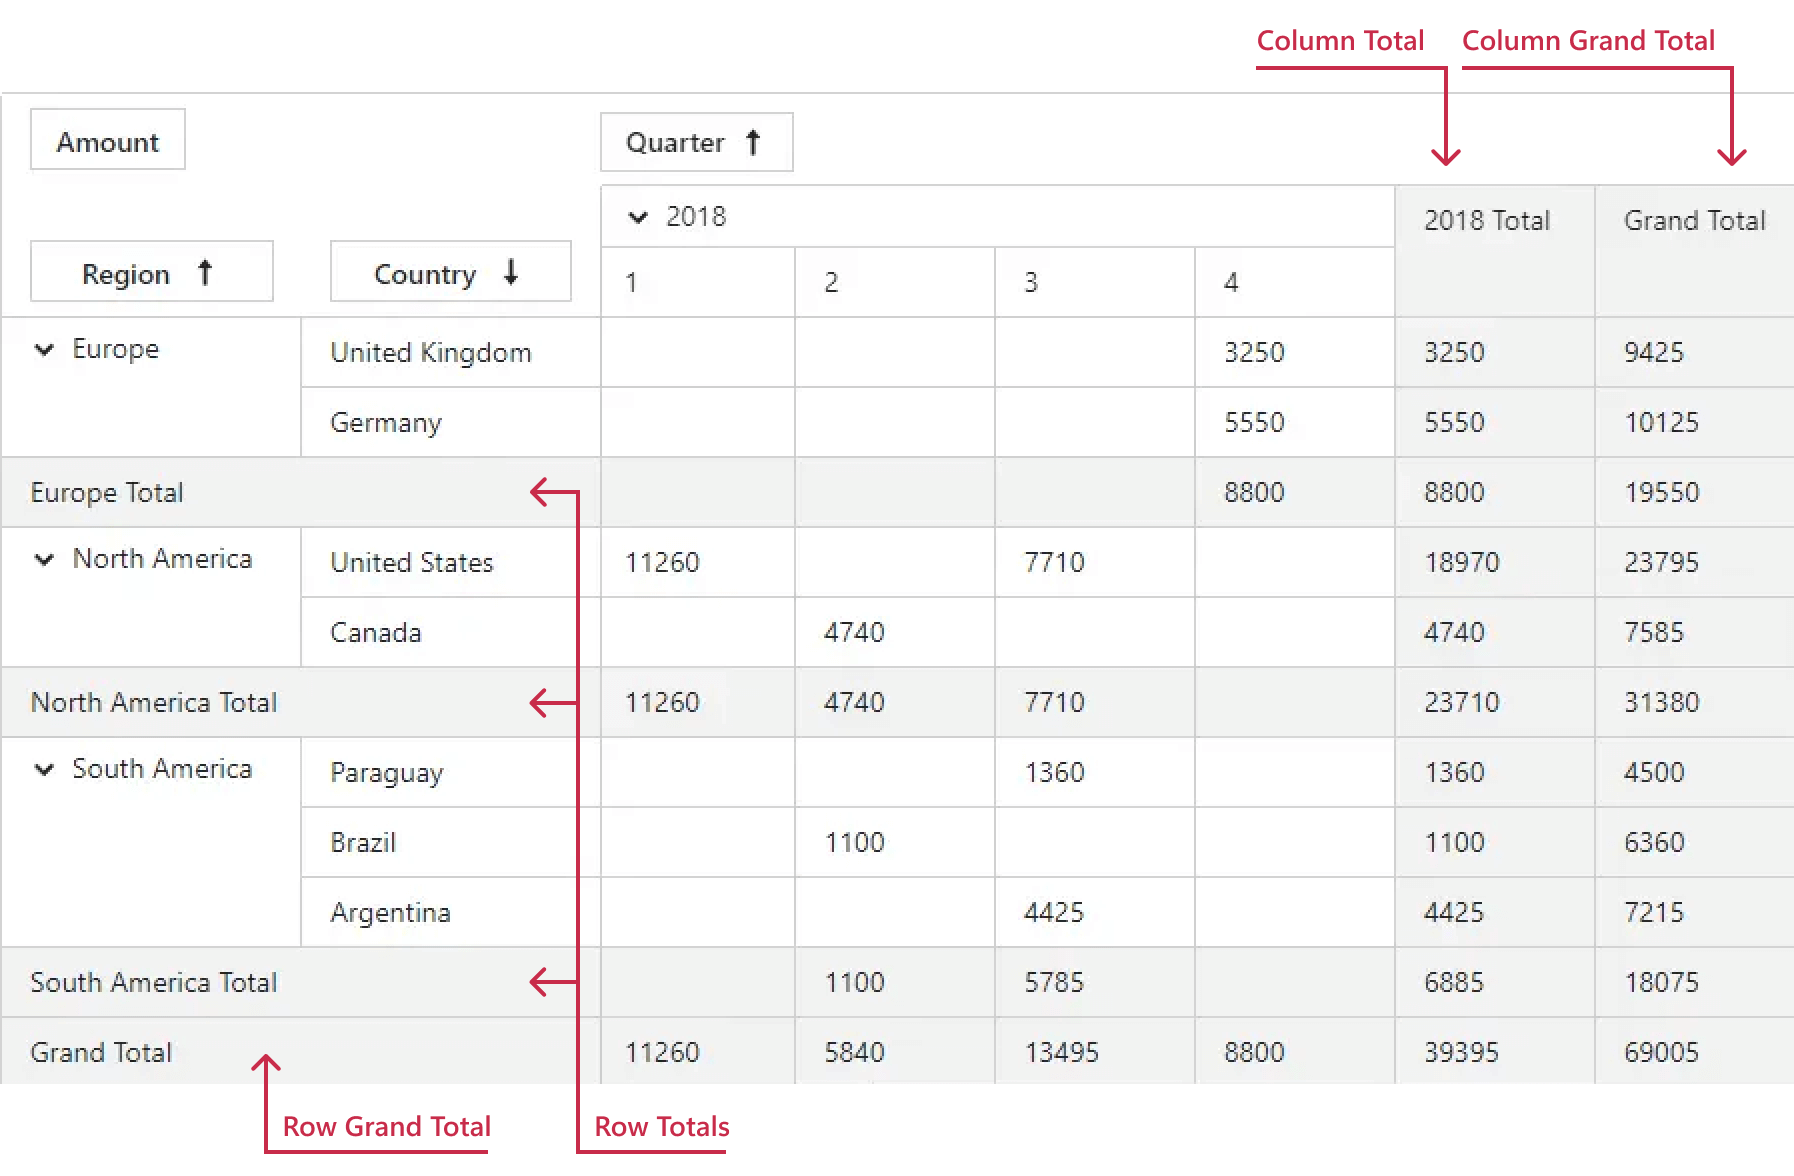The width and height of the screenshot is (1794, 1176).
Task: Collapse the South America region row
Action: [x=44, y=770]
